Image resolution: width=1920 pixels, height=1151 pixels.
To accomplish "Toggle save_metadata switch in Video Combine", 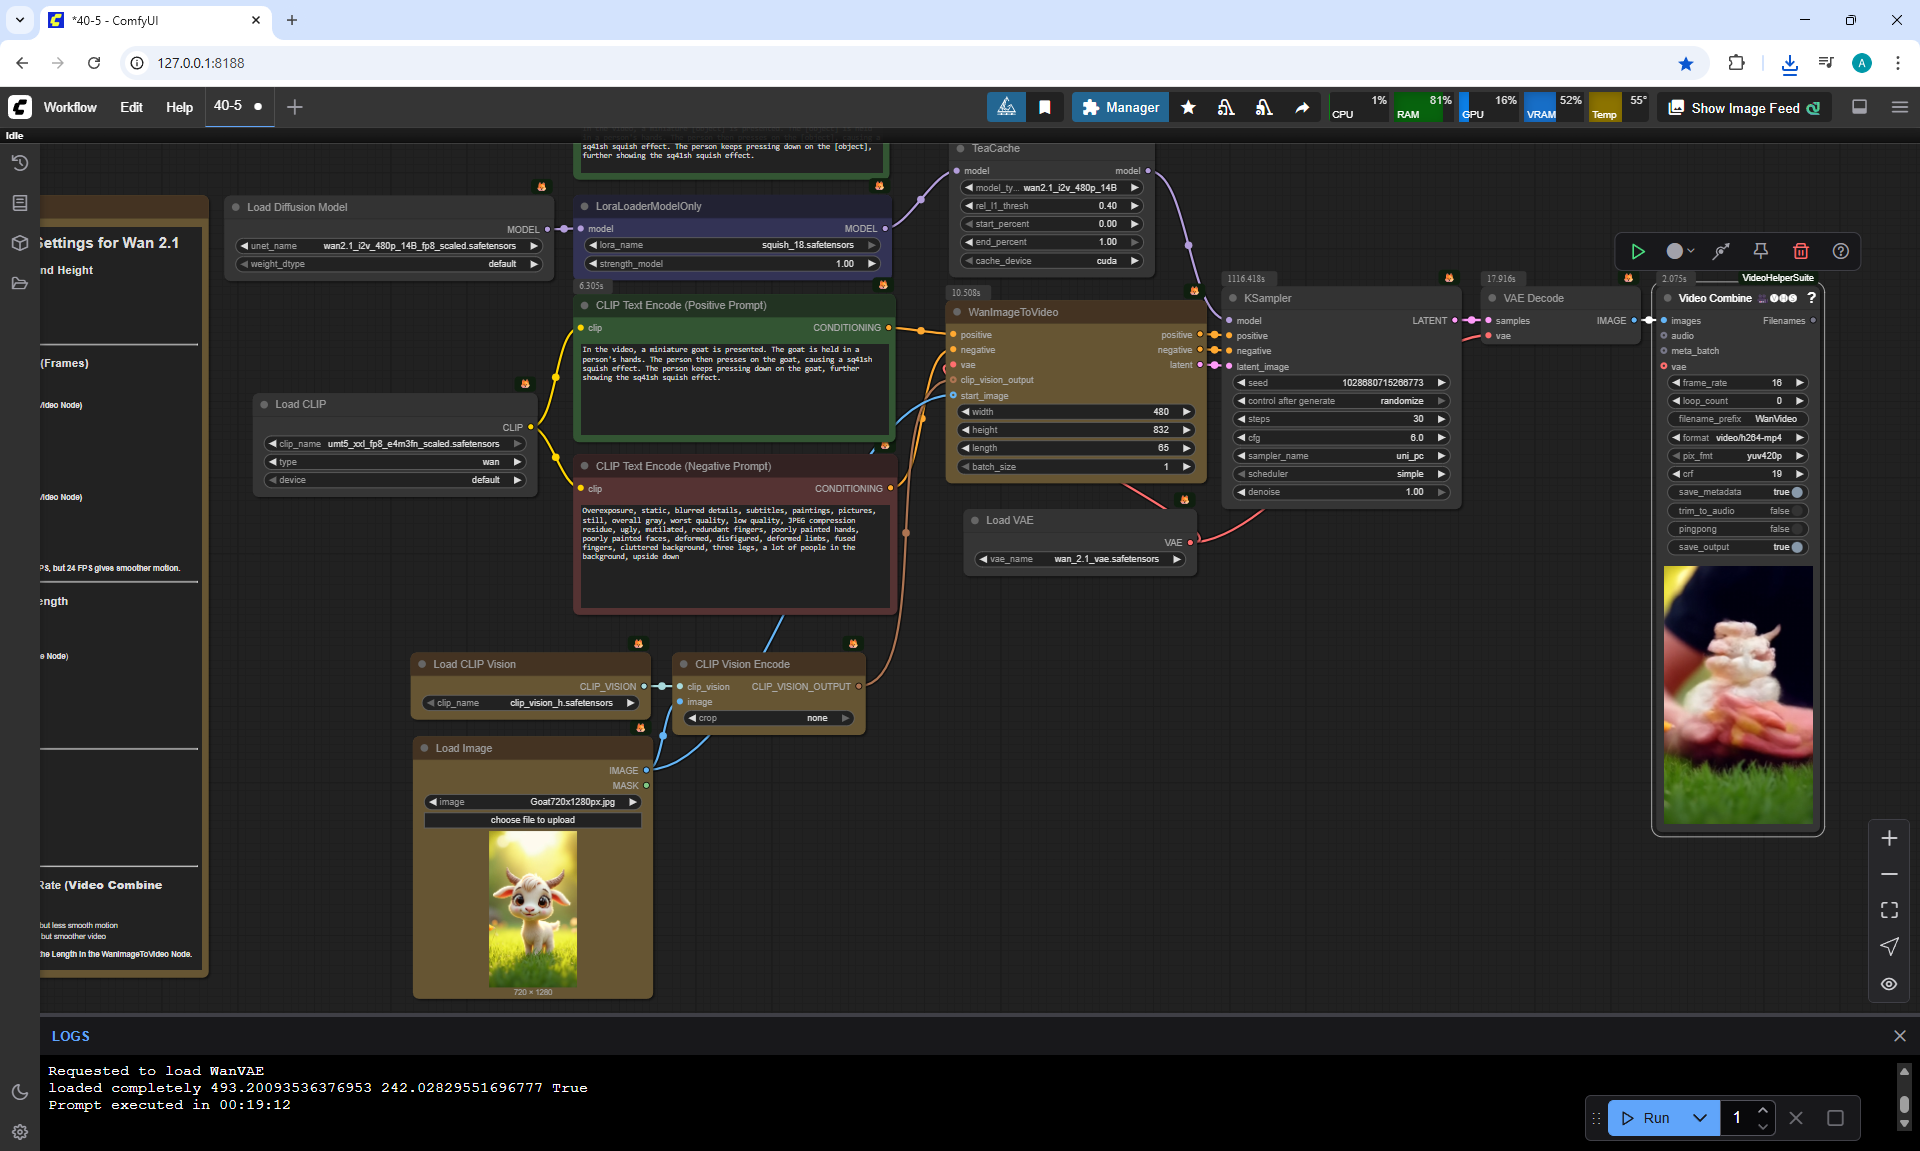I will (1796, 492).
